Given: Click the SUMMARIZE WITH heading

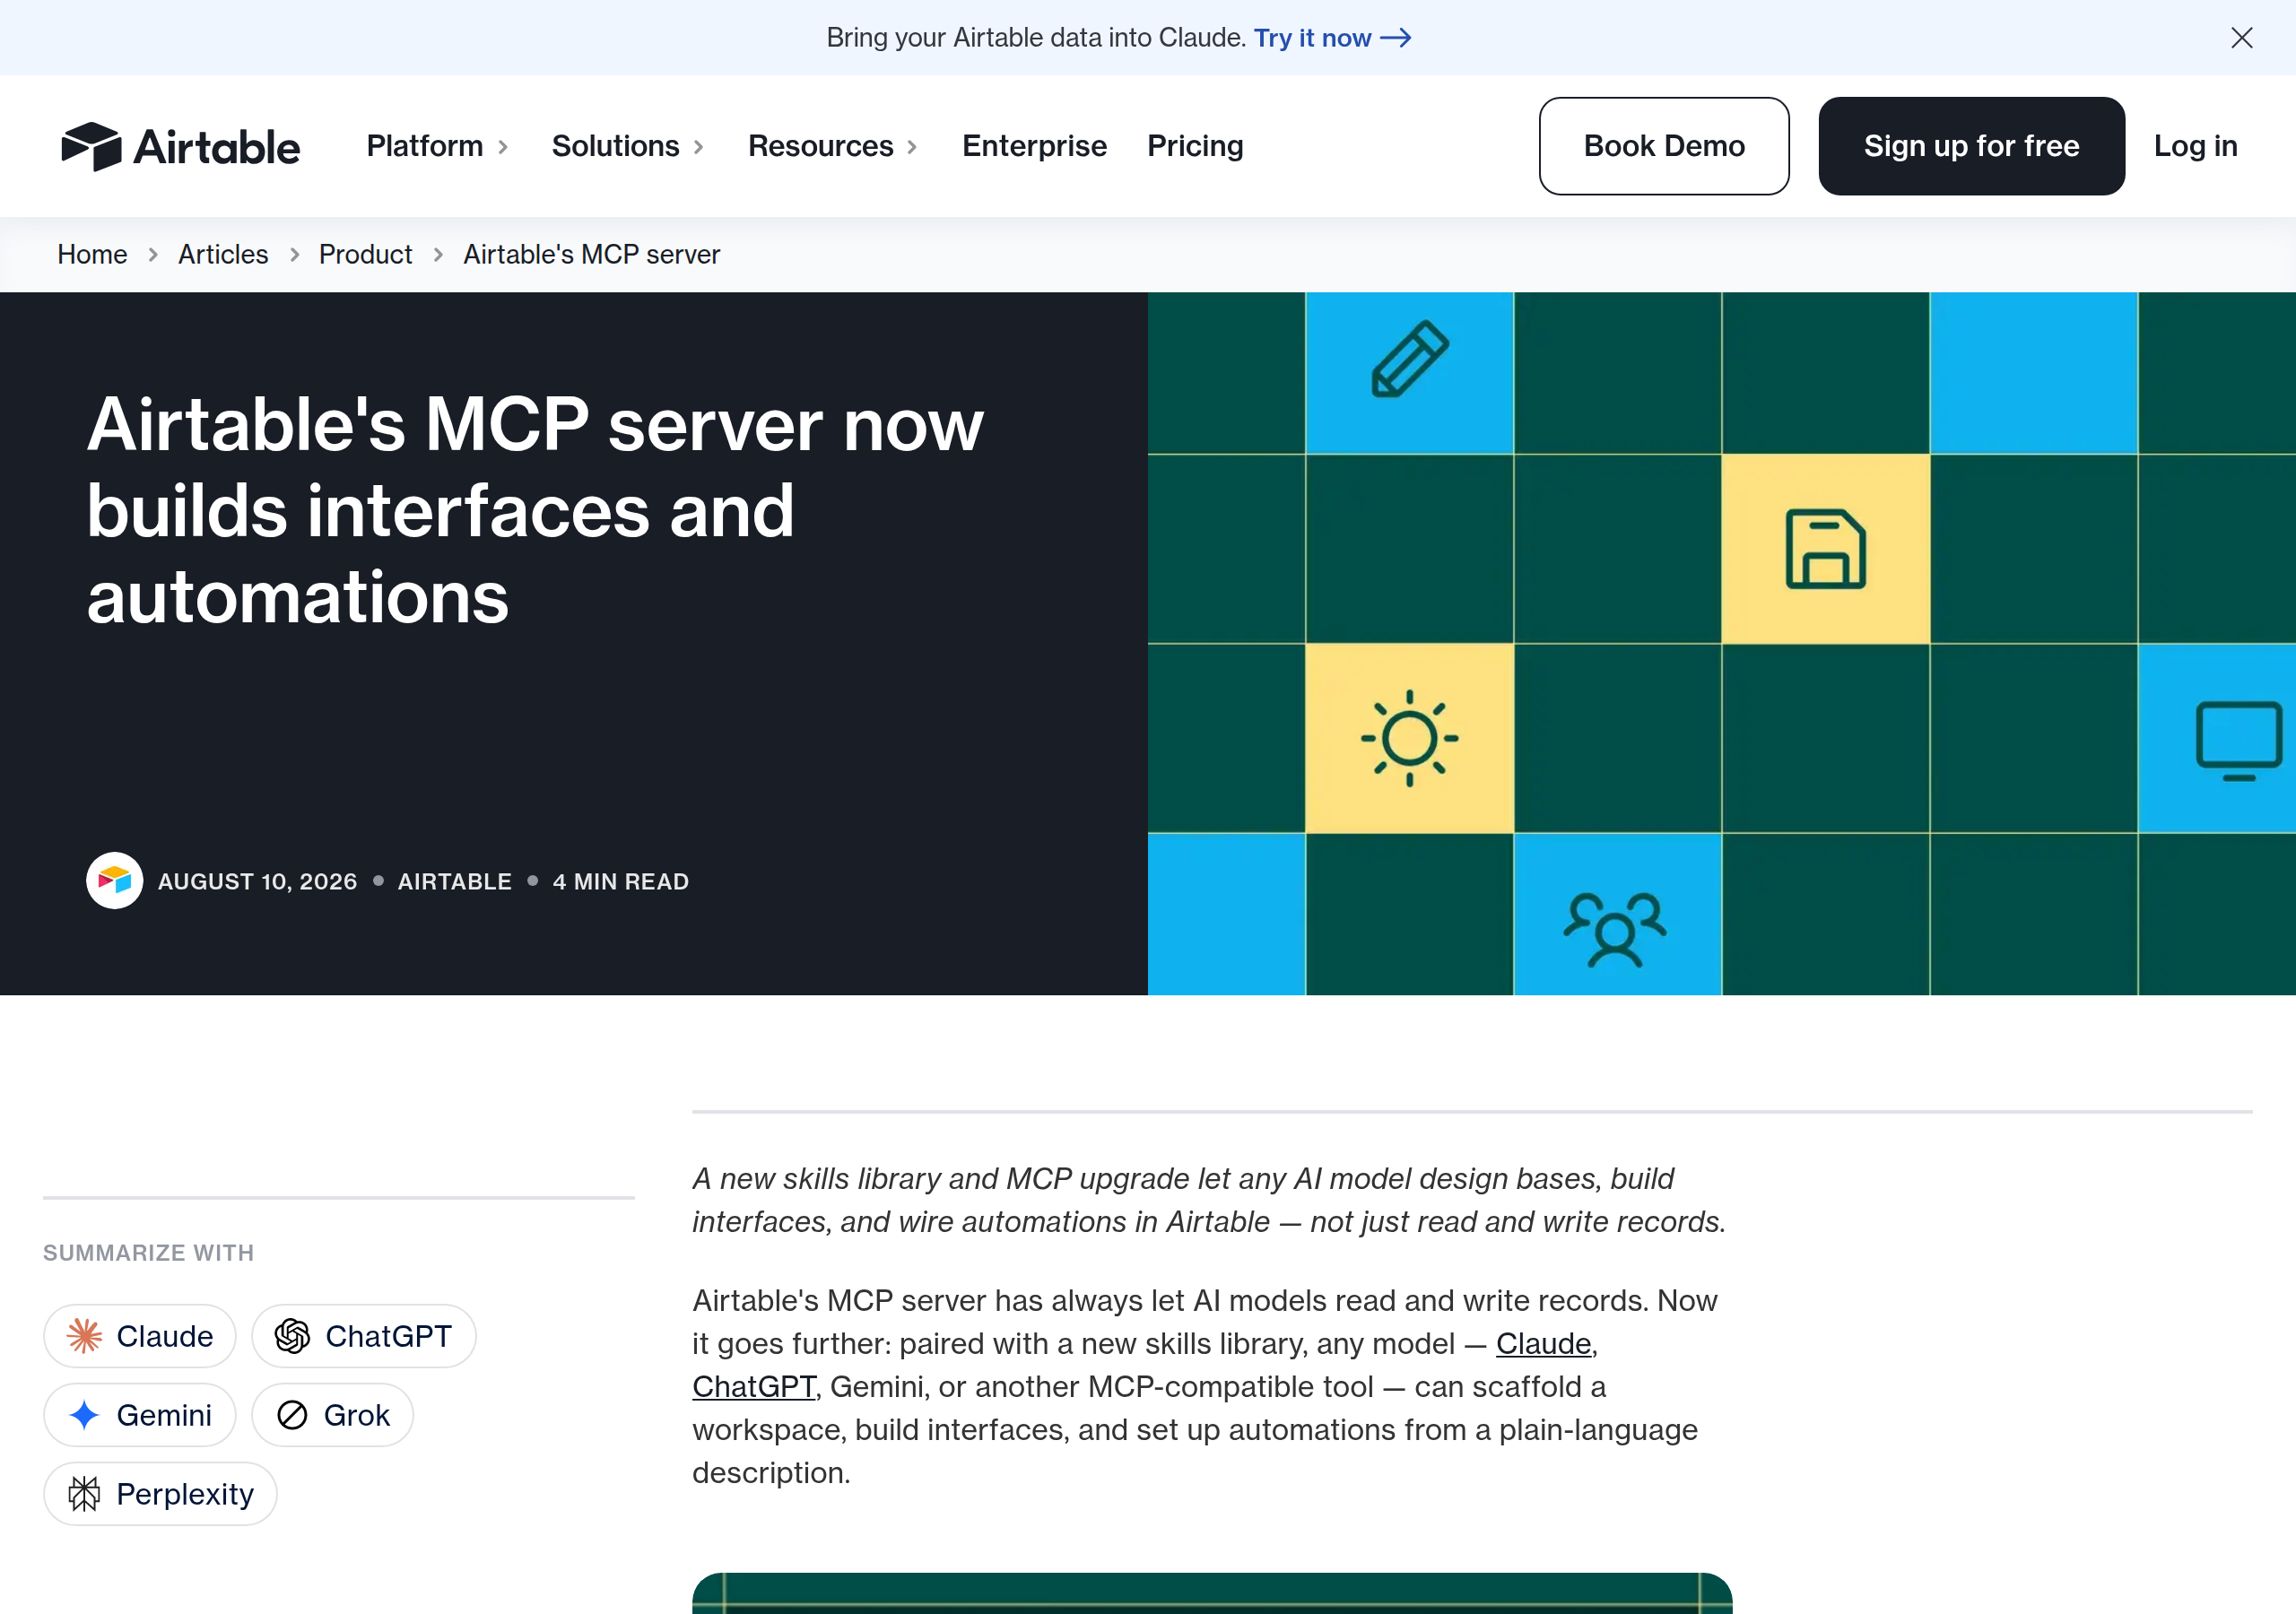Looking at the screenshot, I should [148, 1253].
